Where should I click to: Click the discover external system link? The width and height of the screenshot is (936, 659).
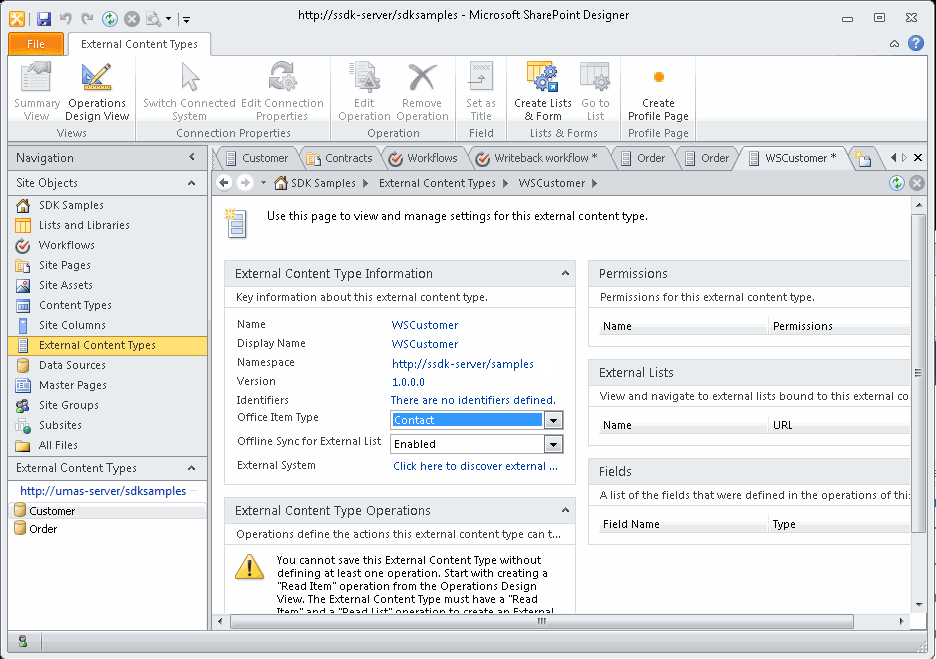click(475, 466)
